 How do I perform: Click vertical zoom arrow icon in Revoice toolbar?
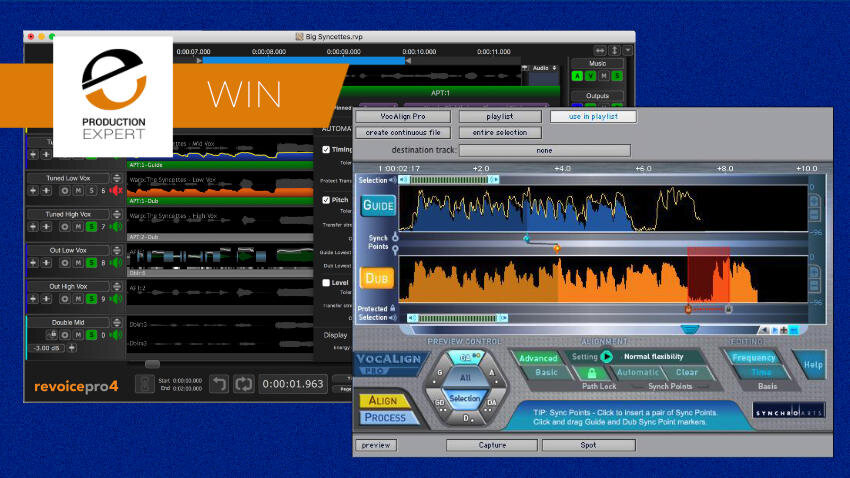pos(615,50)
